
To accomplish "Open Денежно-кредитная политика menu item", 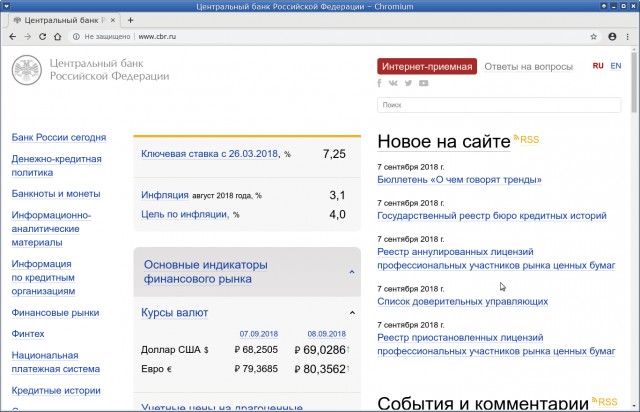I will pos(56,166).
